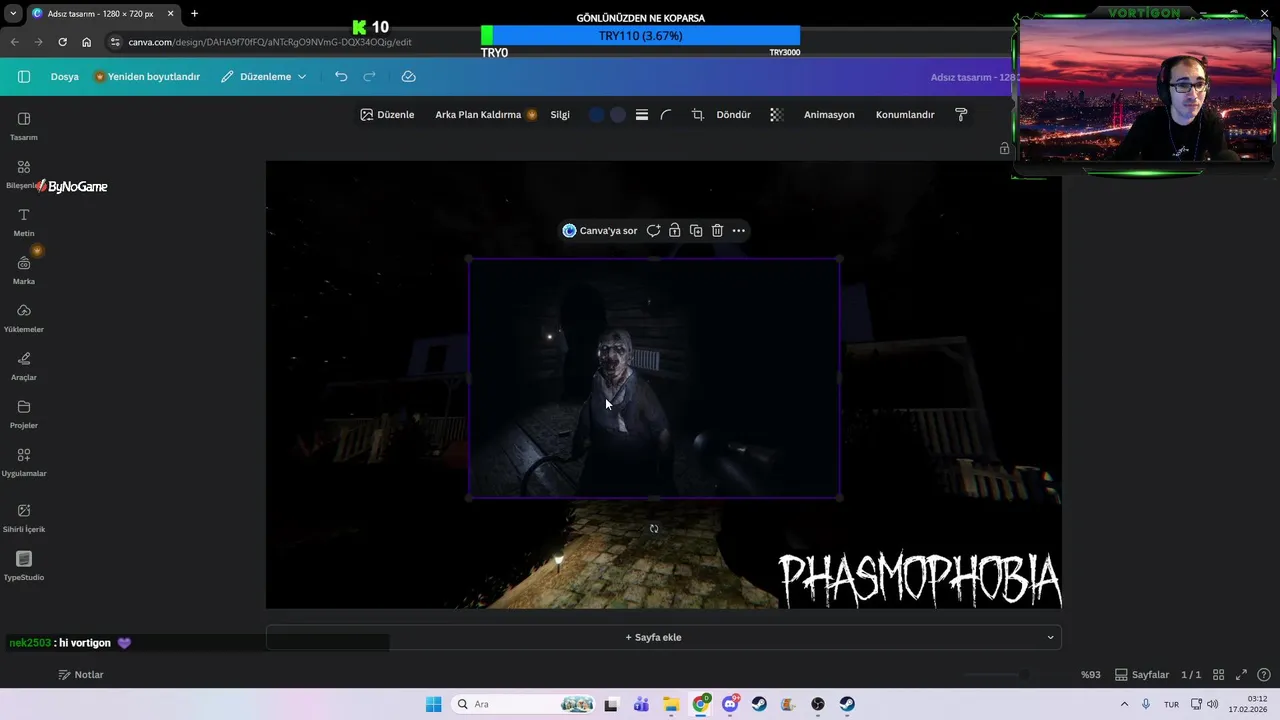Viewport: 1280px width, 720px height.
Task: Open the Notlar notes panel
Action: click(81, 675)
